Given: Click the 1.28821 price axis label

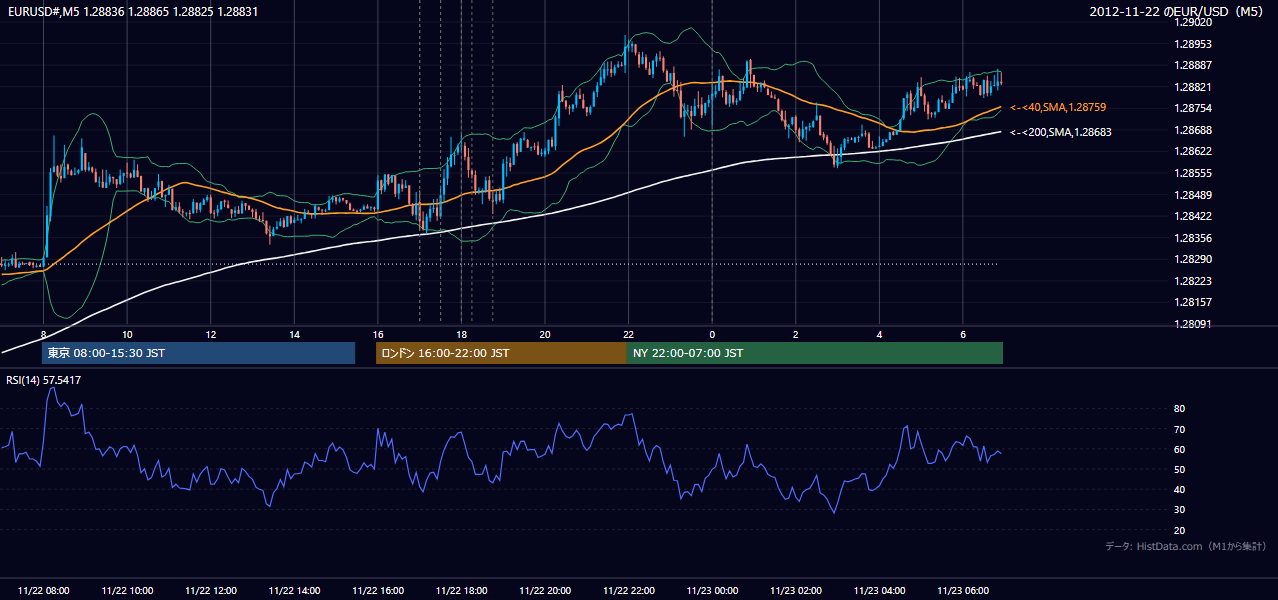Looking at the screenshot, I should (x=1193, y=87).
